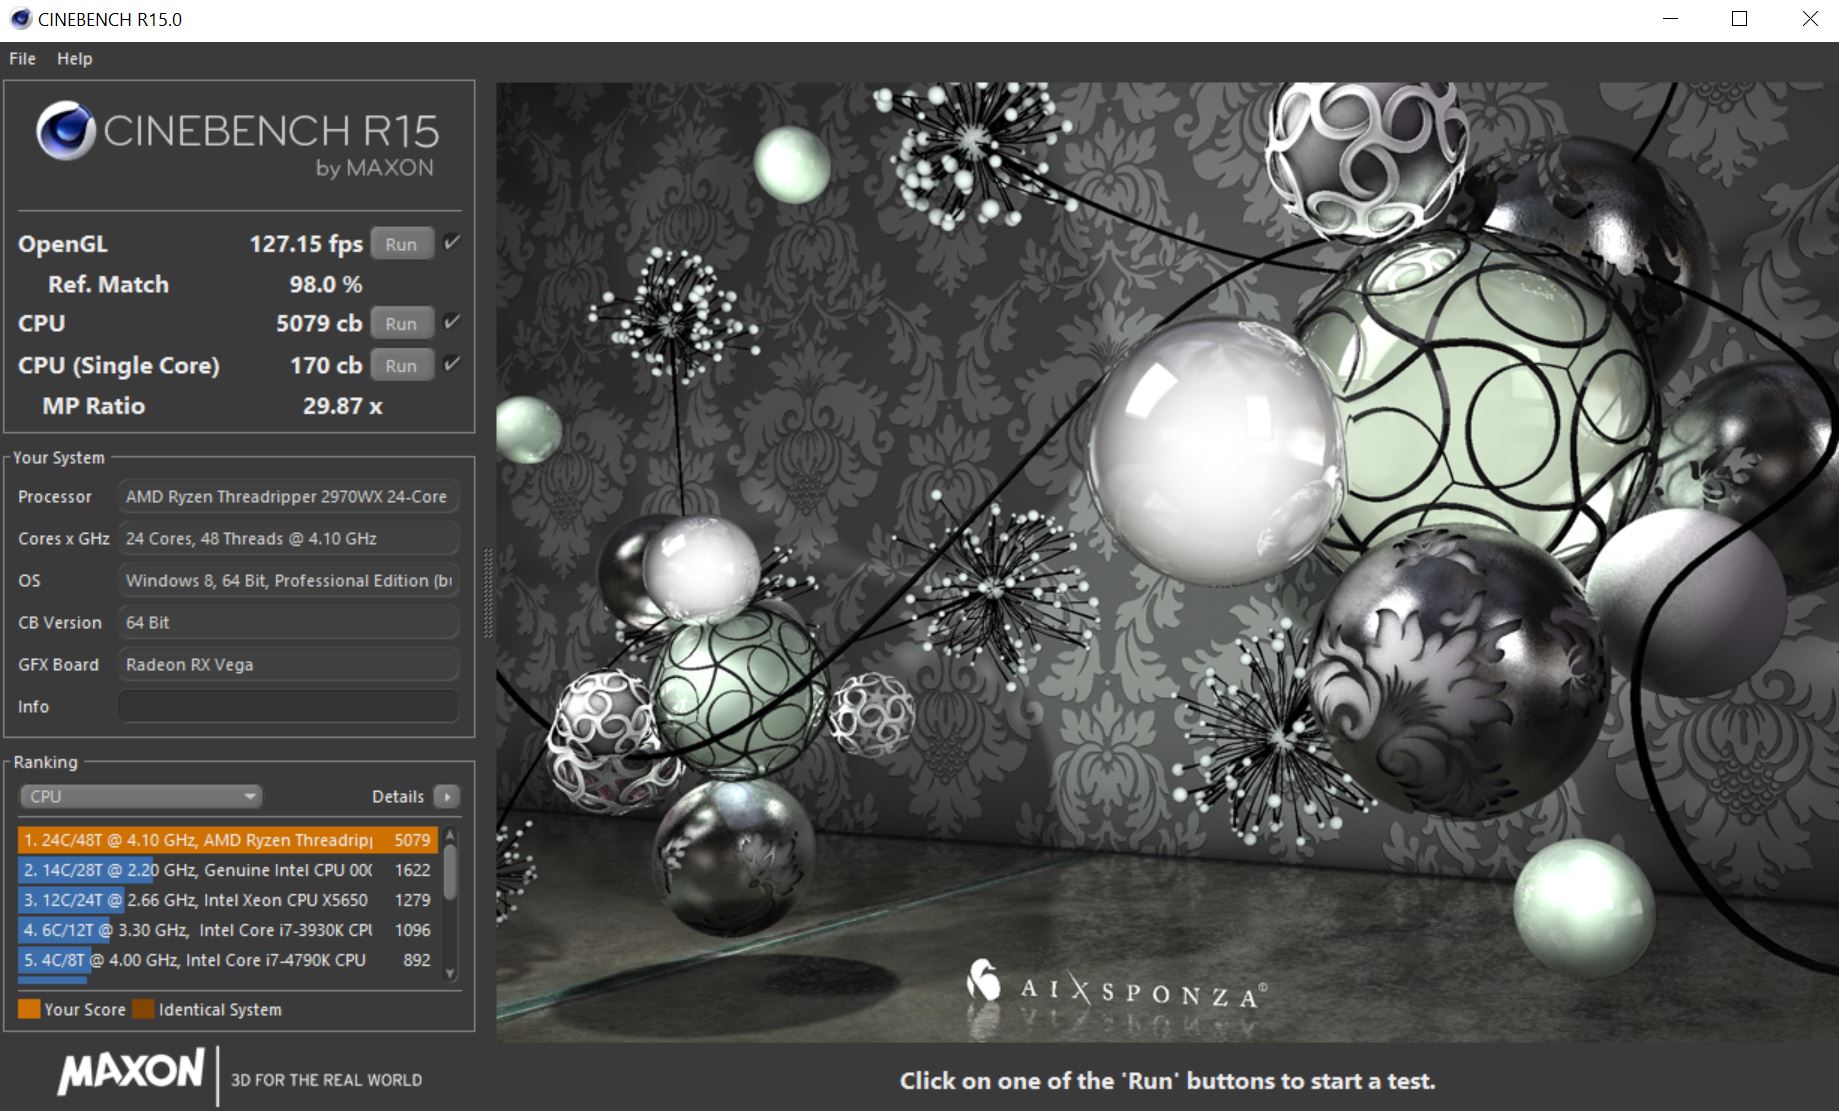
Task: Click the Cinebench logo sphere icon
Action: [x=66, y=132]
